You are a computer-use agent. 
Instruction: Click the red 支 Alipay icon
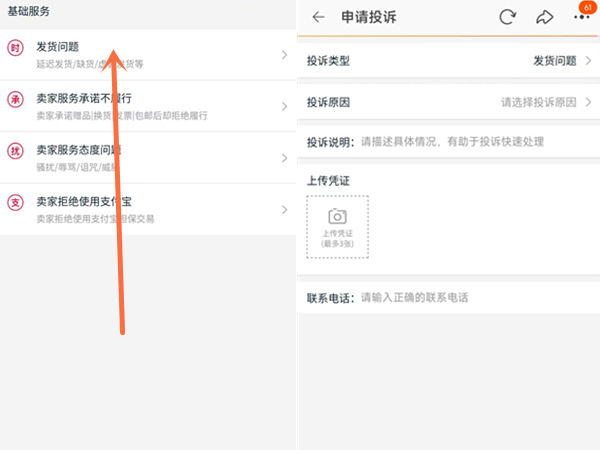point(15,203)
